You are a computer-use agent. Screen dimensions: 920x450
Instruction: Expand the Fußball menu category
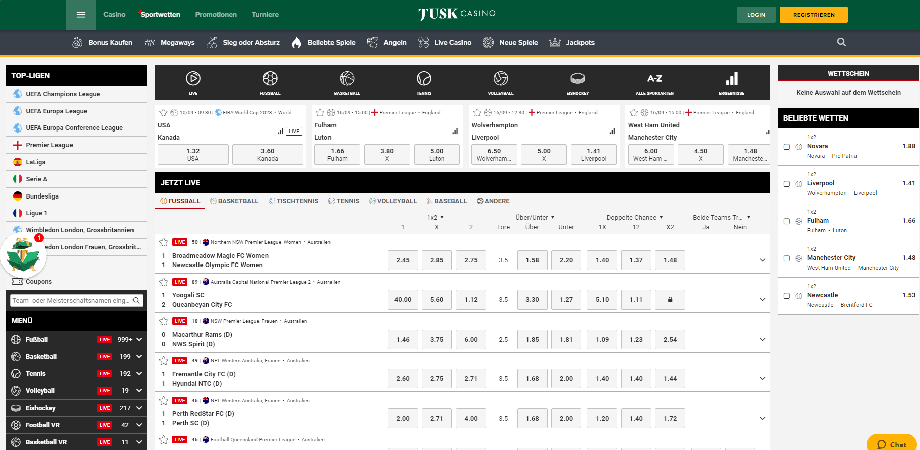(139, 340)
